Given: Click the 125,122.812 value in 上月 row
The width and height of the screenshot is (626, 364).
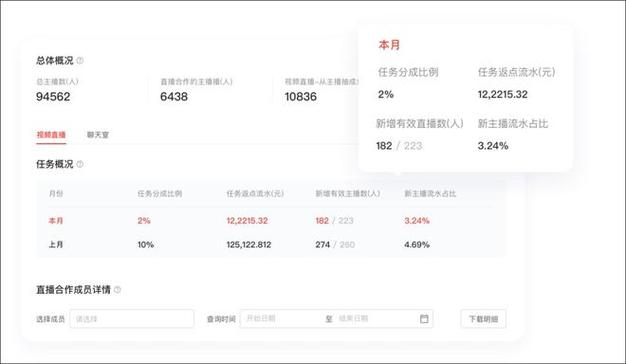Looking at the screenshot, I should click(249, 245).
